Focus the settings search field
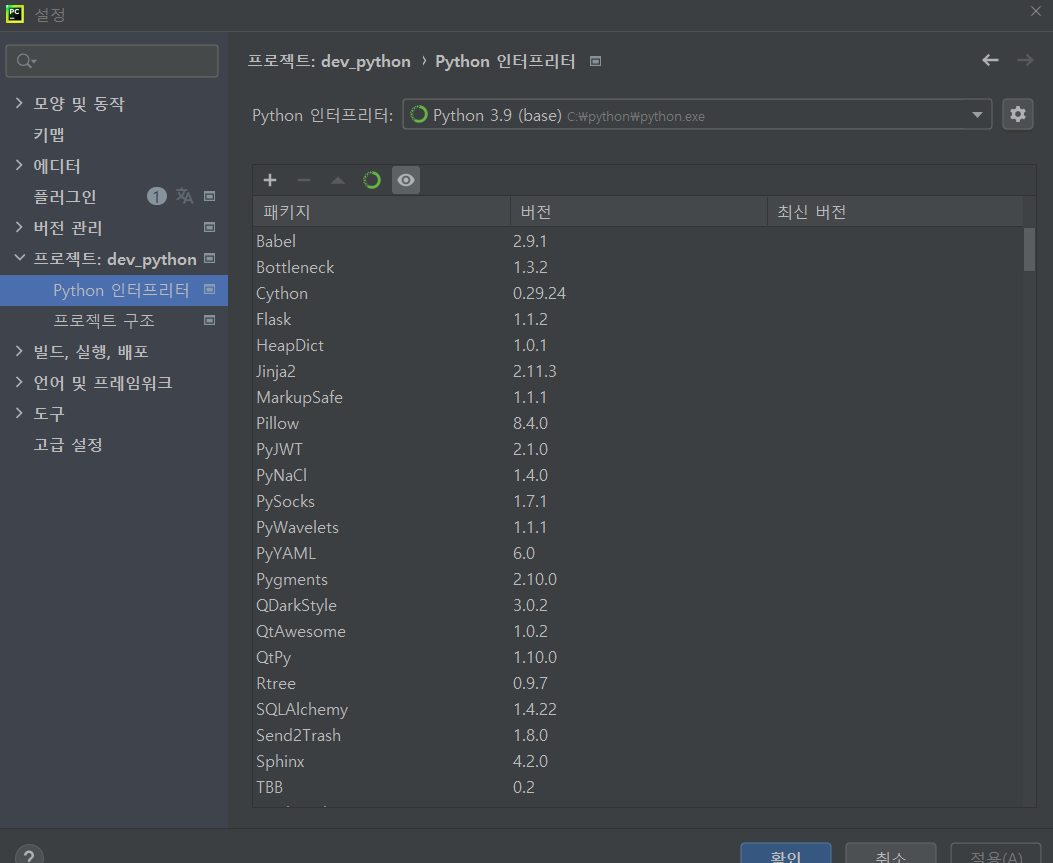This screenshot has height=863, width=1053. 112,61
